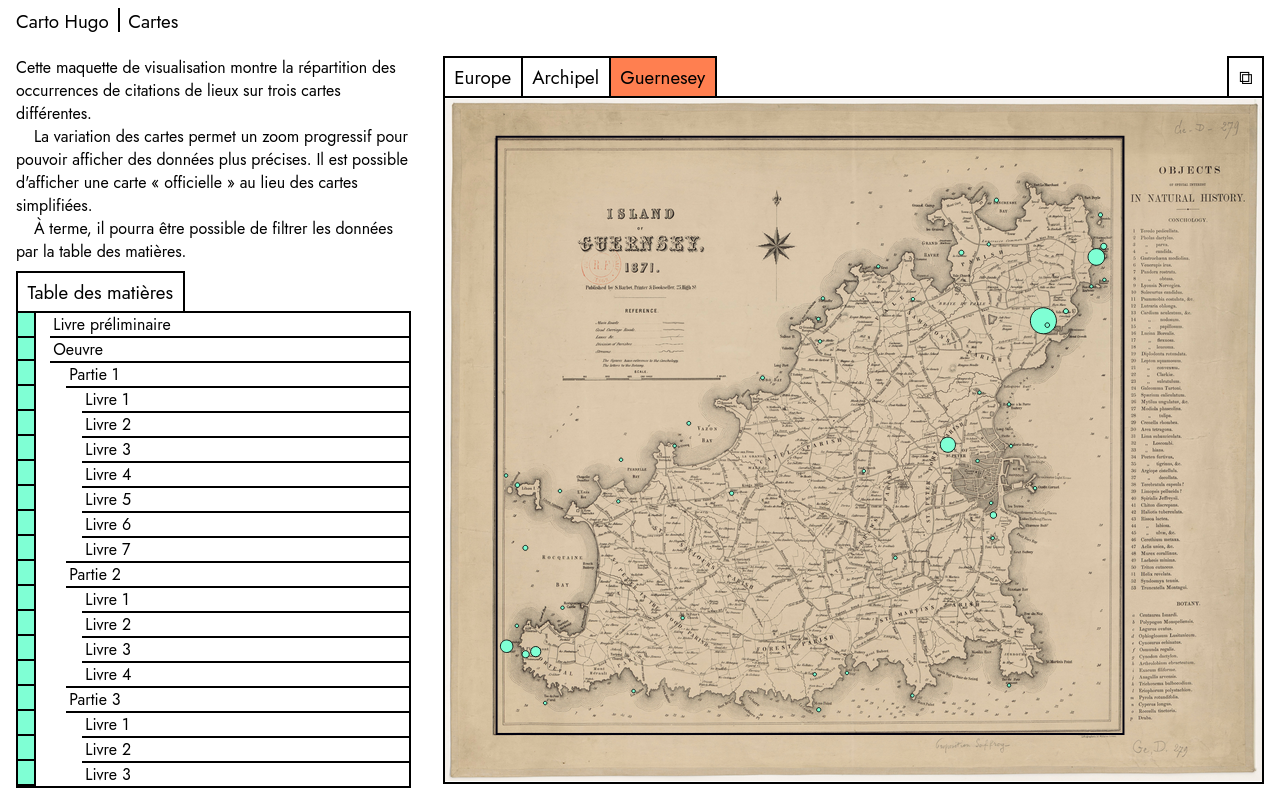Select Livre 2 under Partie 3
Viewport: 1280px width, 800px height.
point(246,749)
